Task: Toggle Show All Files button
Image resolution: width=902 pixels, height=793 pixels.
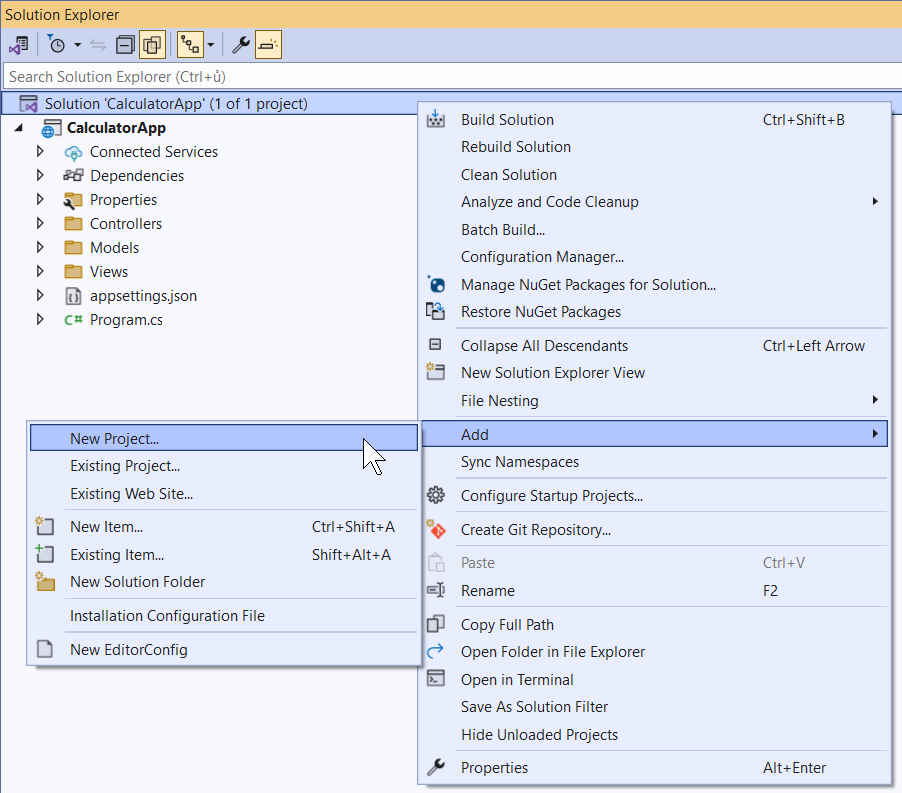Action: pos(152,45)
